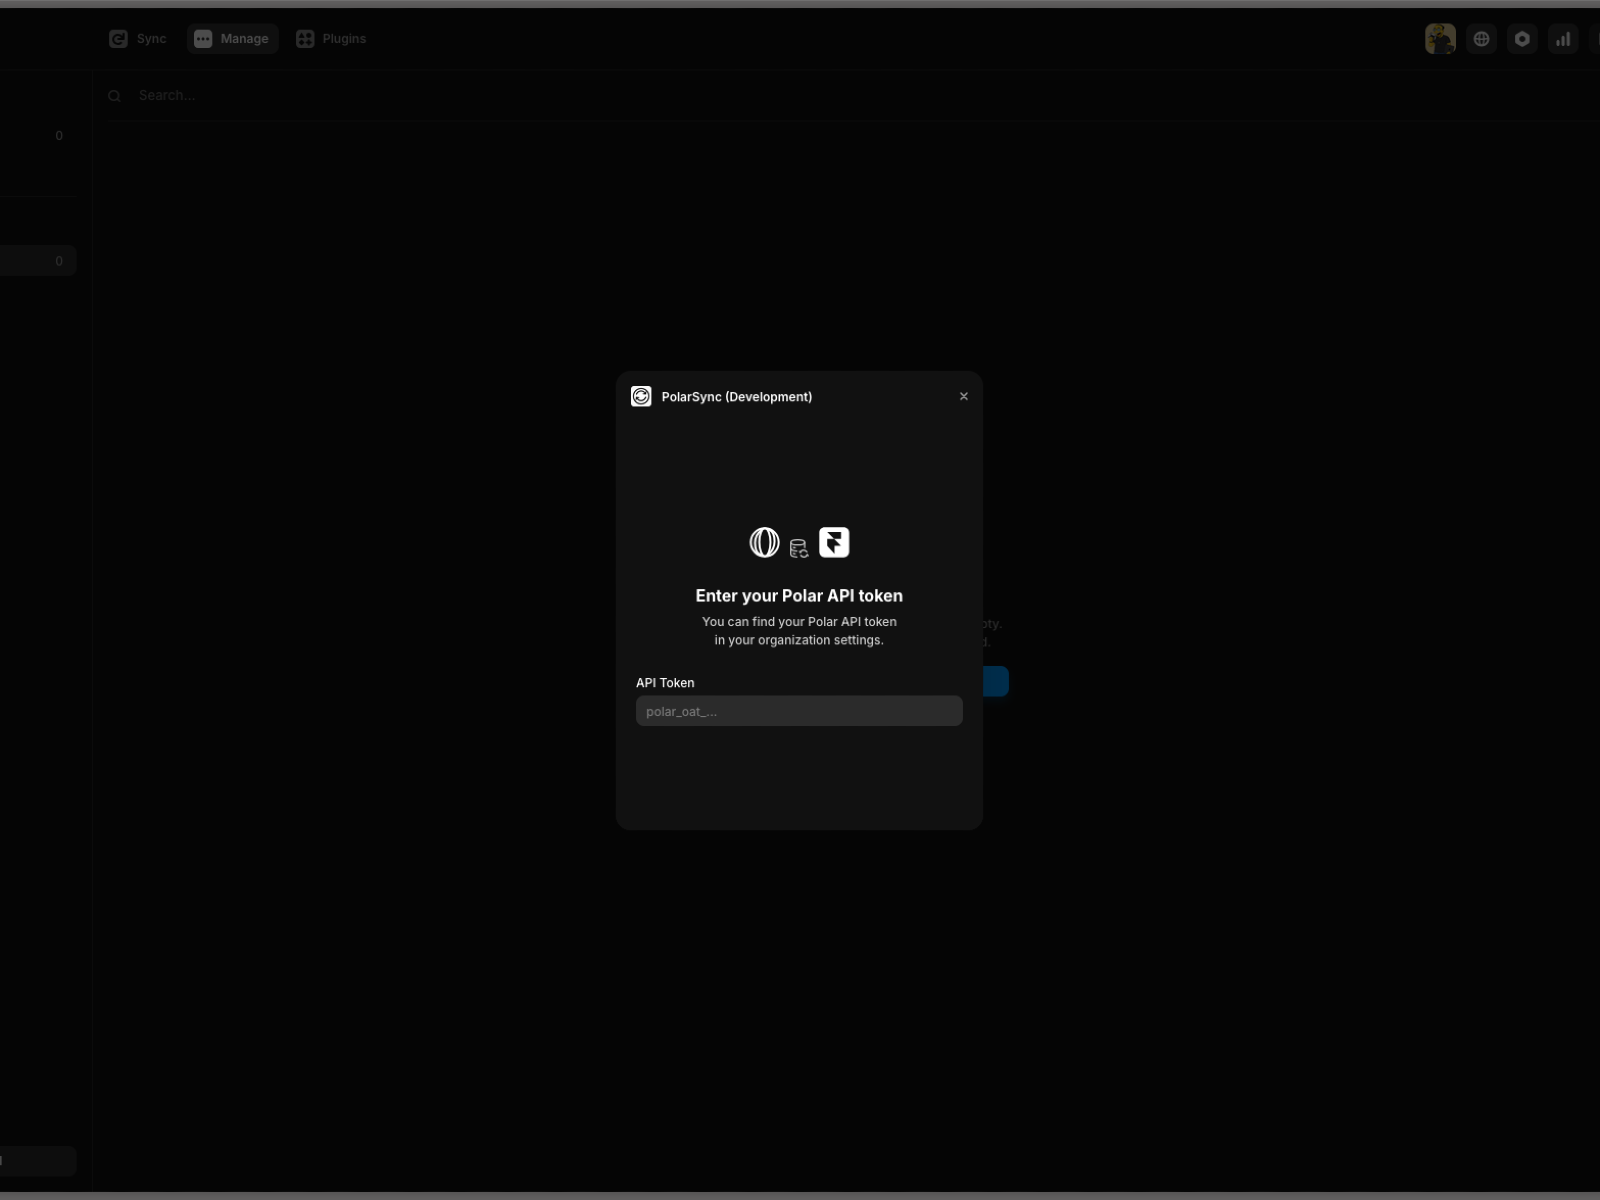Click the 'PolarSync (Development)' title text
This screenshot has height=1200, width=1600.
pos(737,397)
